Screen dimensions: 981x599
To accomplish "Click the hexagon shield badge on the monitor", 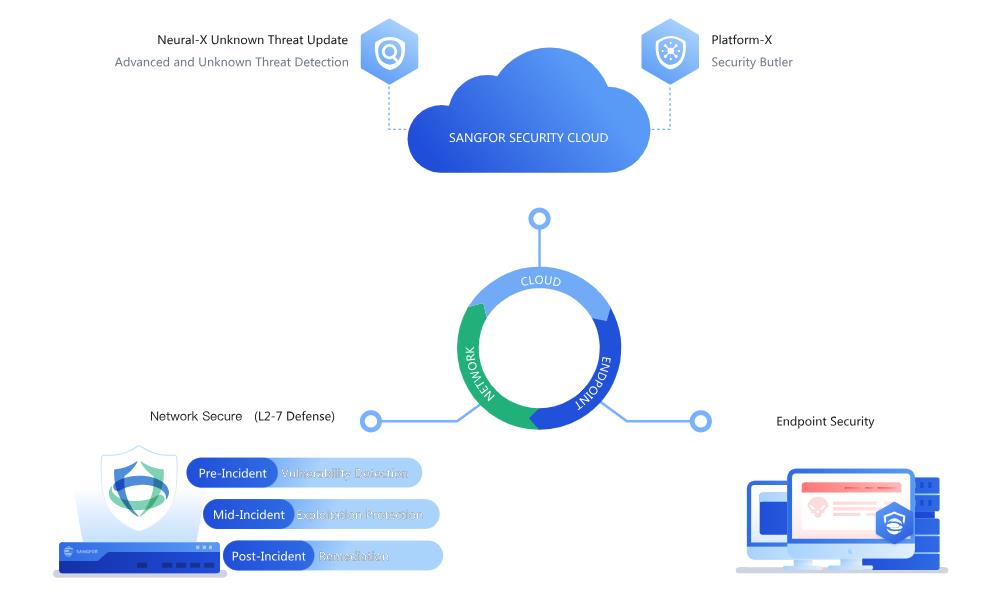I will tap(895, 523).
